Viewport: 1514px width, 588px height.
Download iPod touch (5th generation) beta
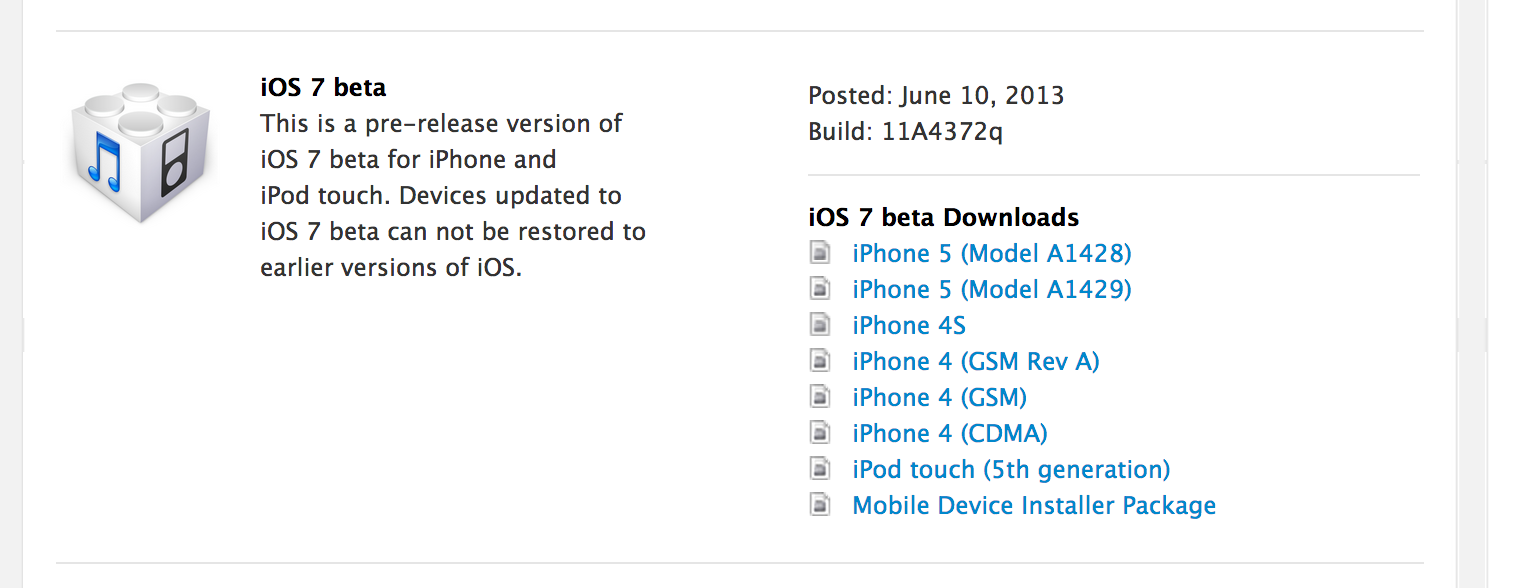[1011, 470]
